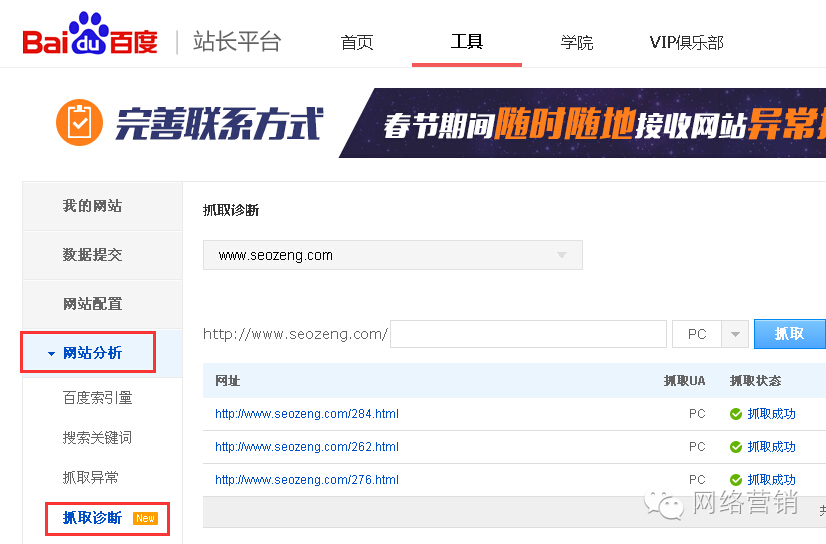This screenshot has height=544, width=826.
Task: Open link seozeng.com/262.html
Action: (x=307, y=447)
